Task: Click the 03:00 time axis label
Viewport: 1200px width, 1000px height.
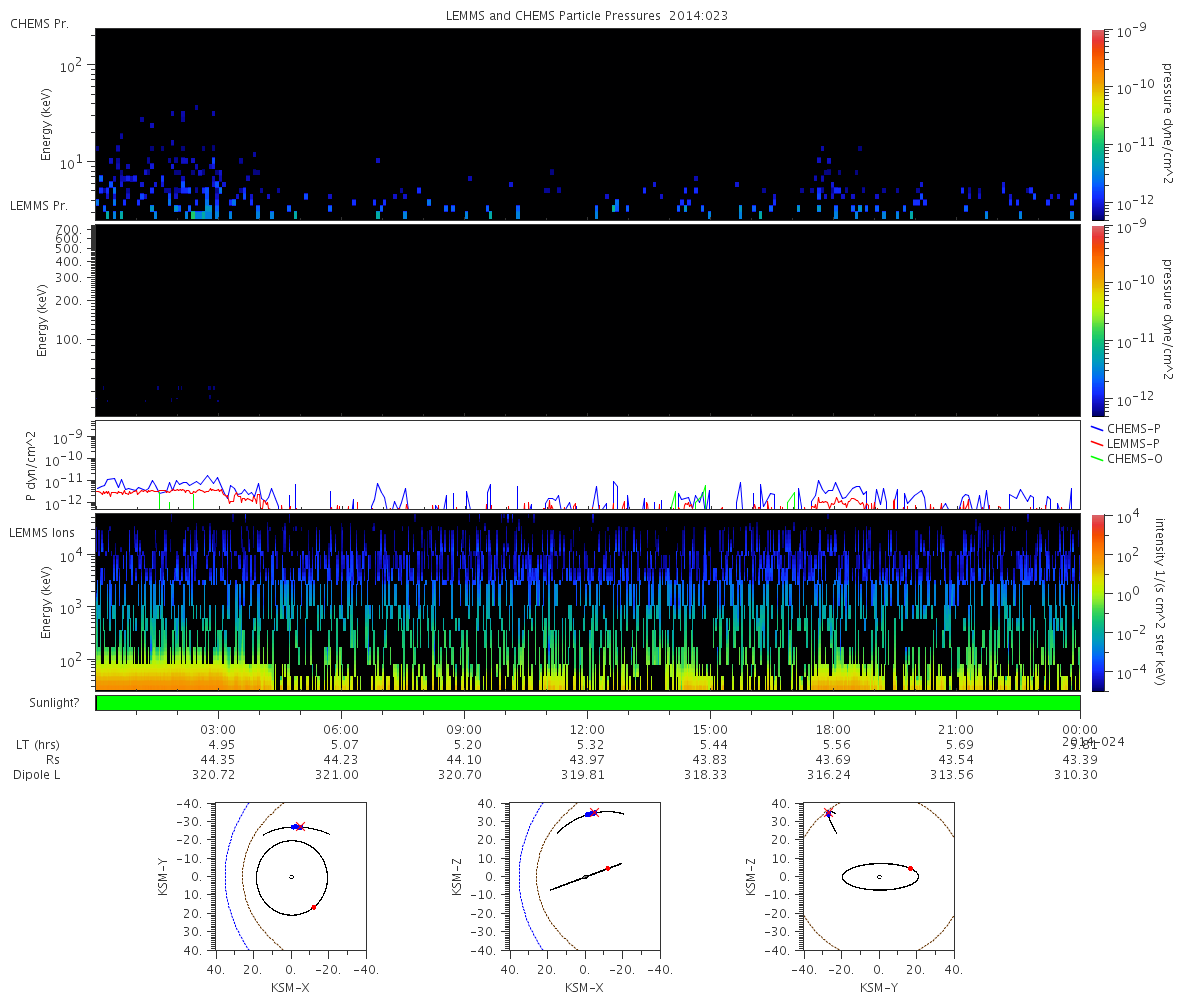Action: point(217,730)
